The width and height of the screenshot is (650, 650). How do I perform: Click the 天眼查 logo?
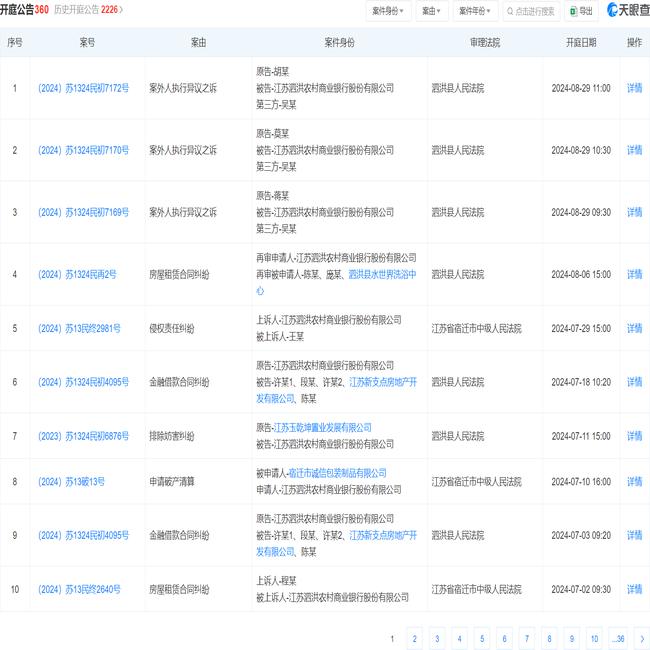(628, 10)
